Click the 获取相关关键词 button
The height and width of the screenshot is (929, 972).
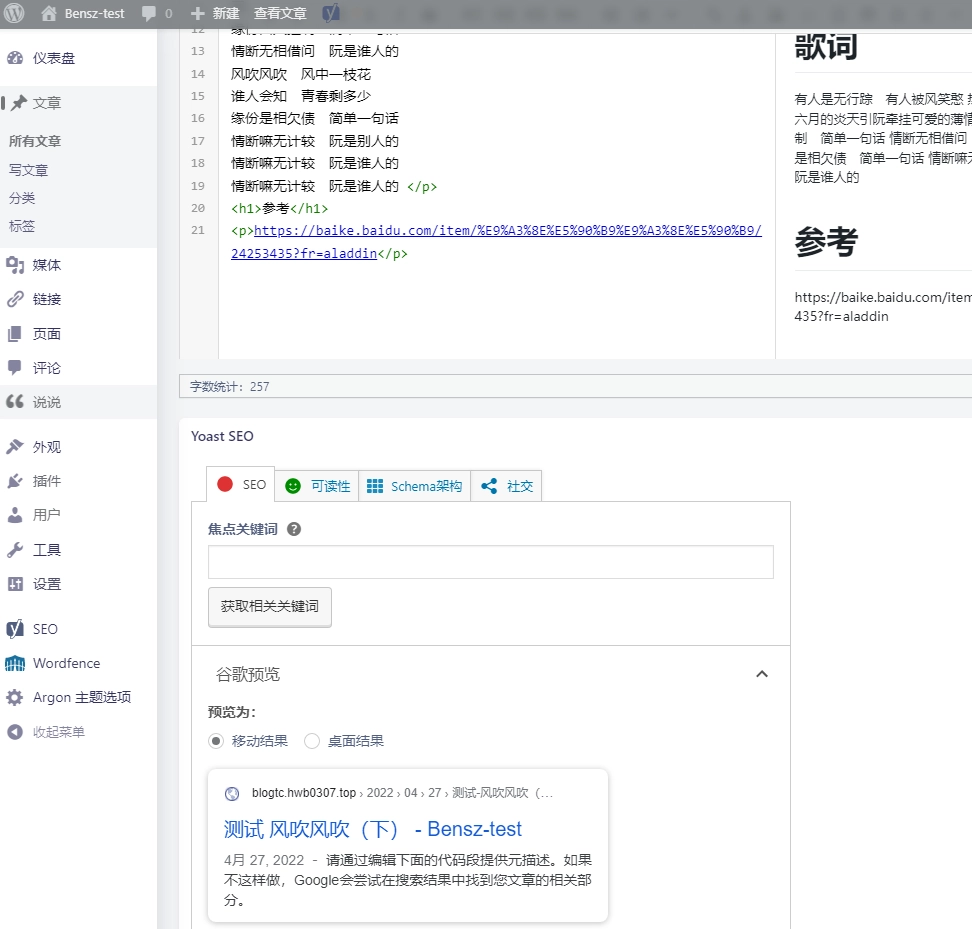pos(270,607)
